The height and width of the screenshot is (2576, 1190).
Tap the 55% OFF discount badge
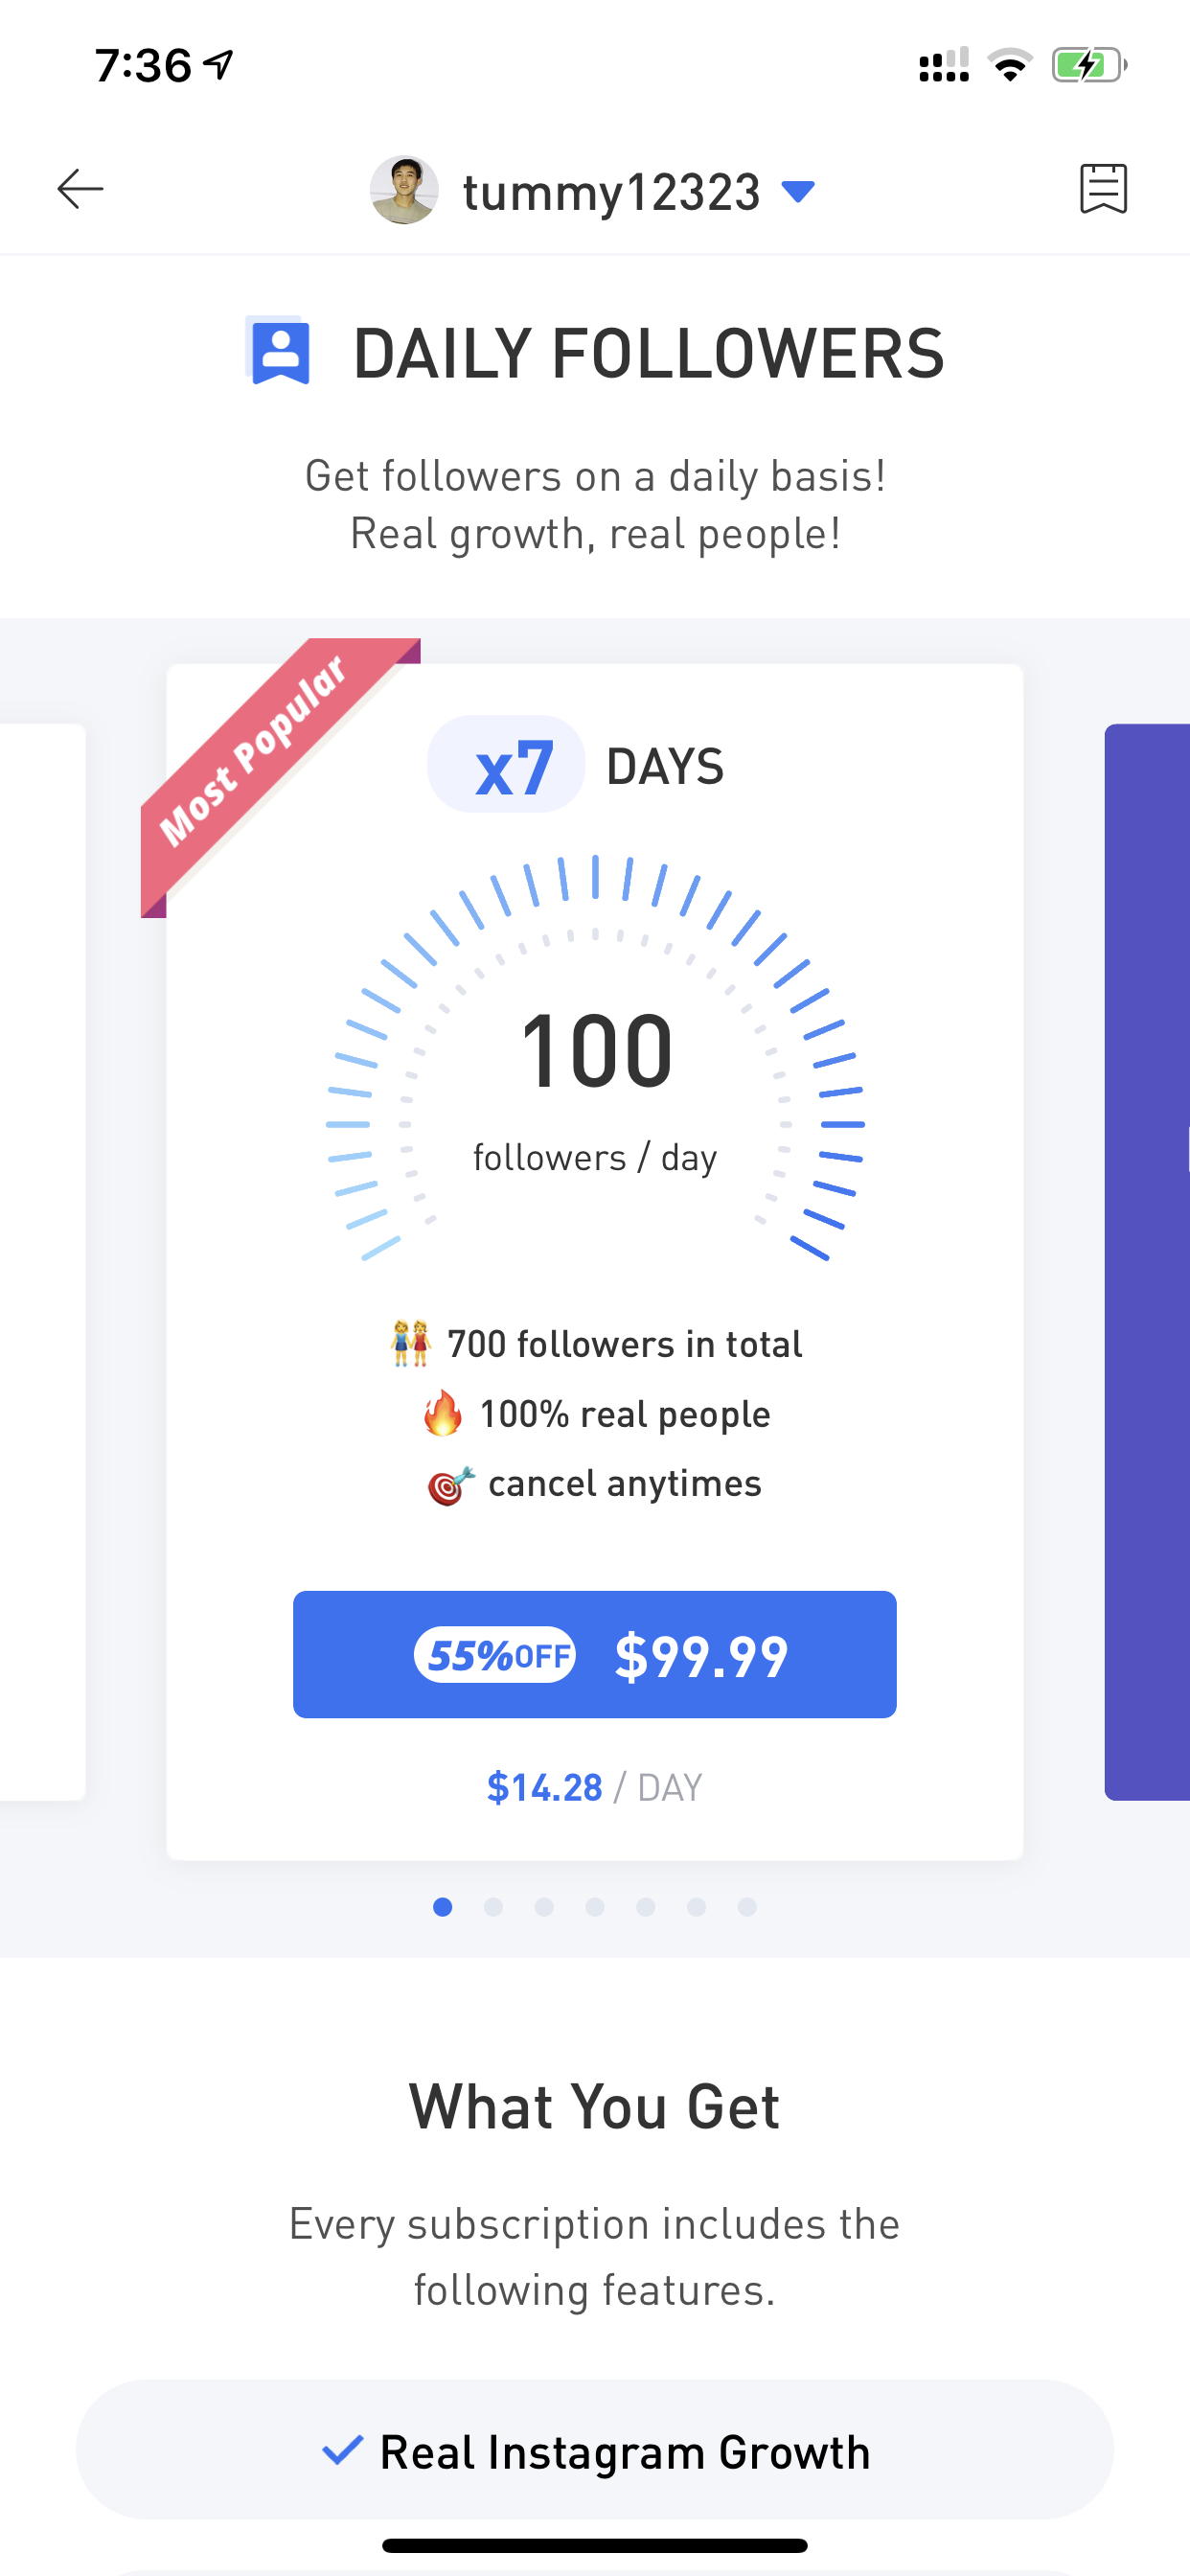click(495, 1656)
